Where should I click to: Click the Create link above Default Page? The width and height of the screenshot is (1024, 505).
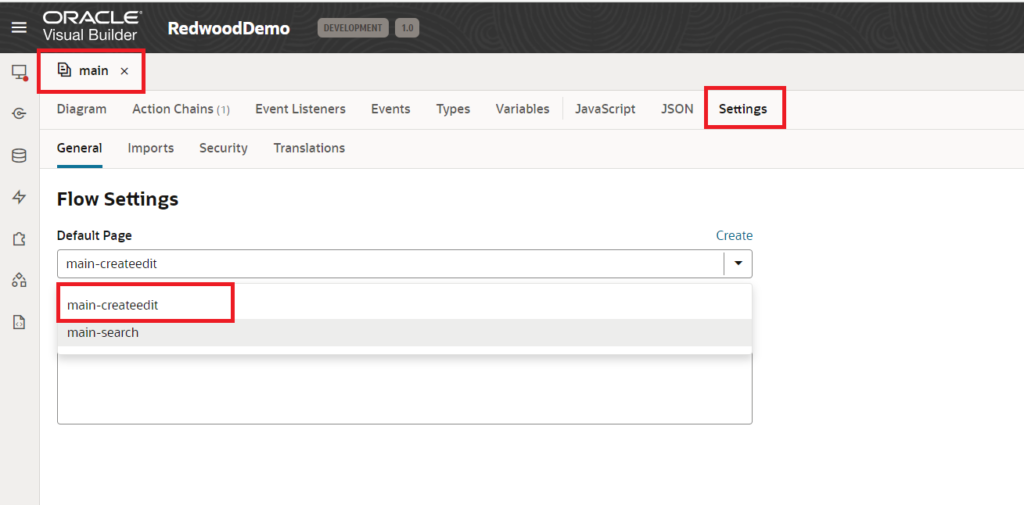tap(734, 236)
